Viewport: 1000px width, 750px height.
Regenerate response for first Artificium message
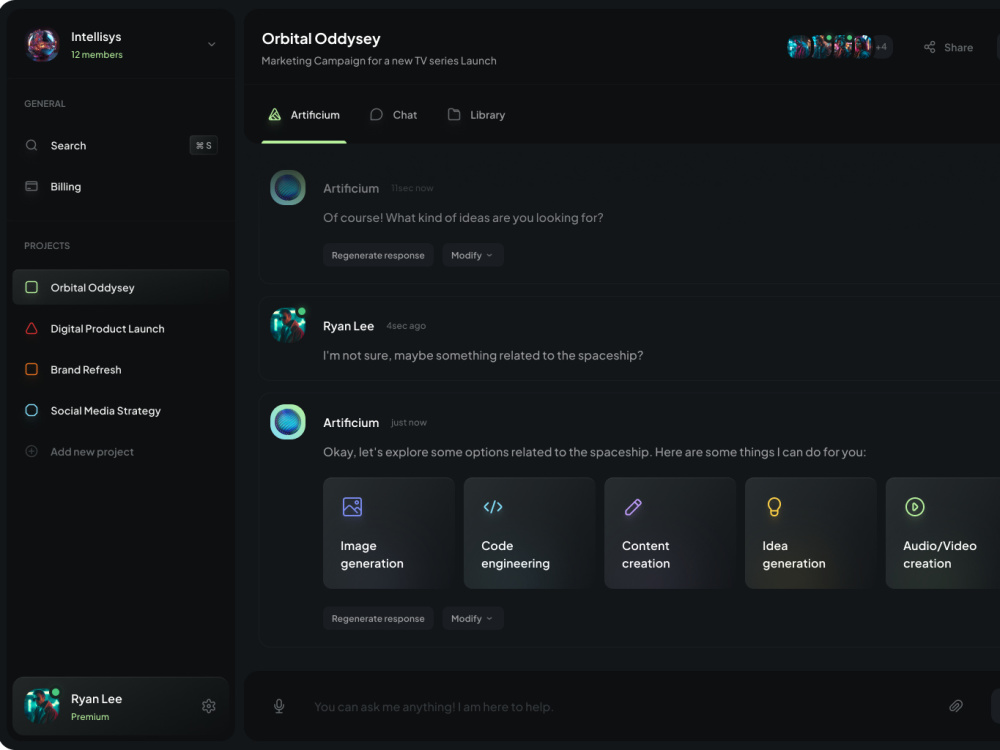point(378,255)
